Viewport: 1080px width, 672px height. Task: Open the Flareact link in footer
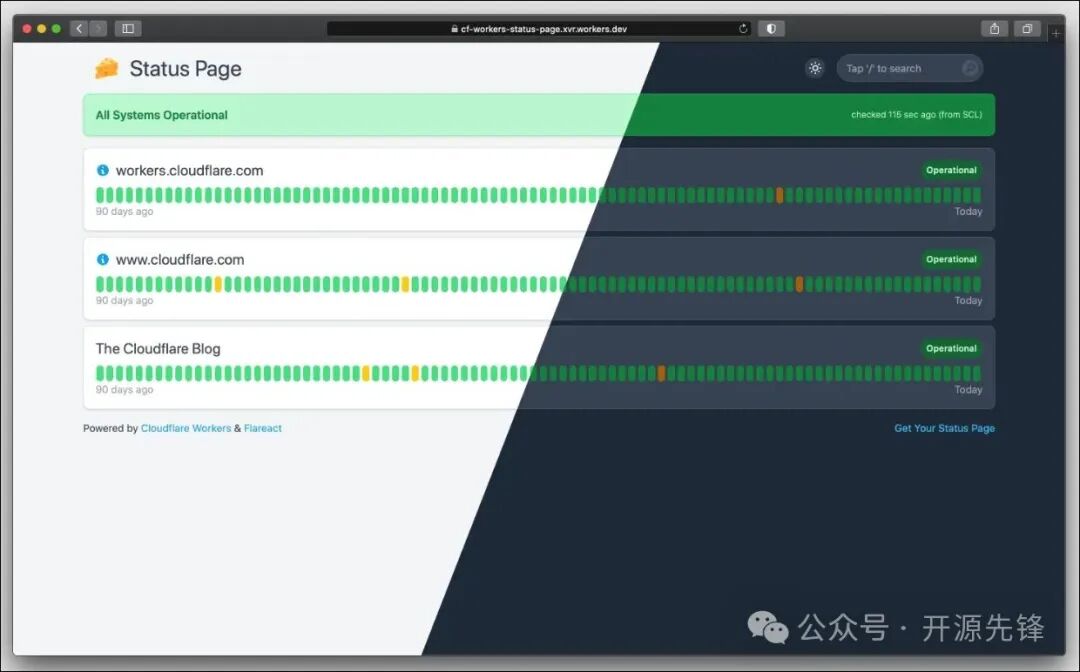click(x=262, y=428)
